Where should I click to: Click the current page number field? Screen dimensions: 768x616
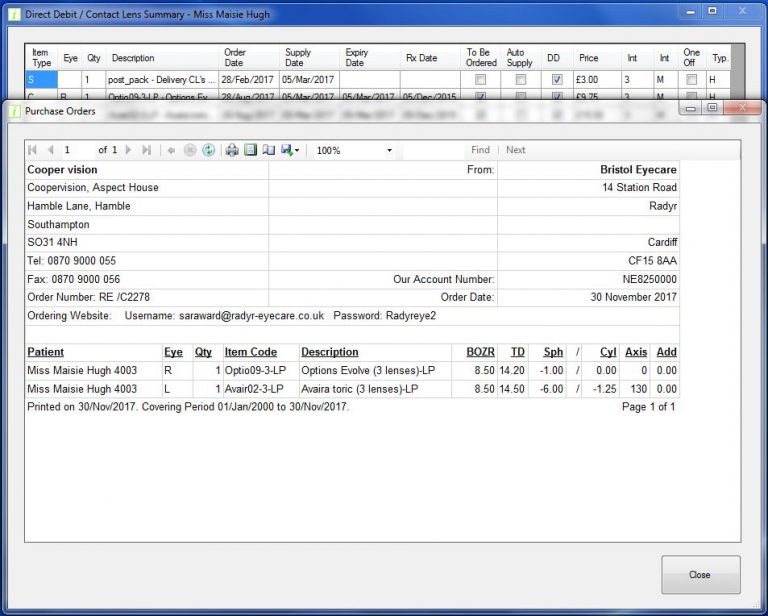point(77,150)
